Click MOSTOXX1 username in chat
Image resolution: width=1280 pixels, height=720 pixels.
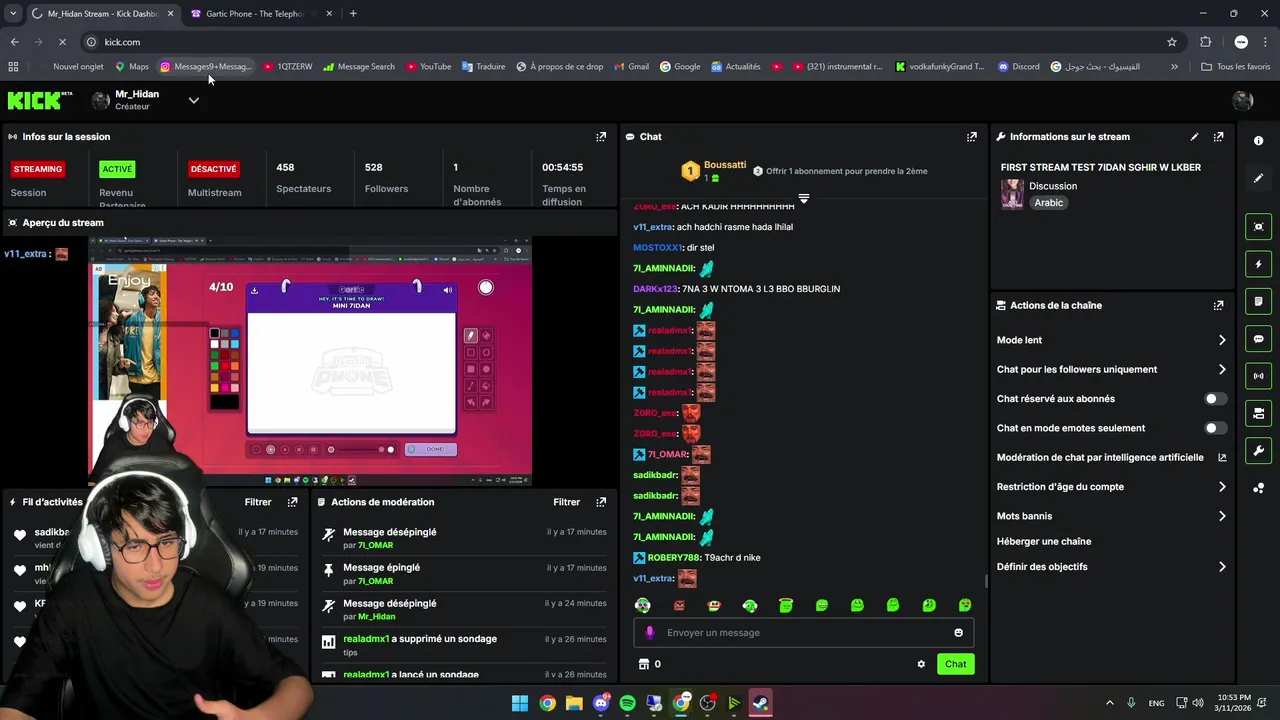point(657,248)
